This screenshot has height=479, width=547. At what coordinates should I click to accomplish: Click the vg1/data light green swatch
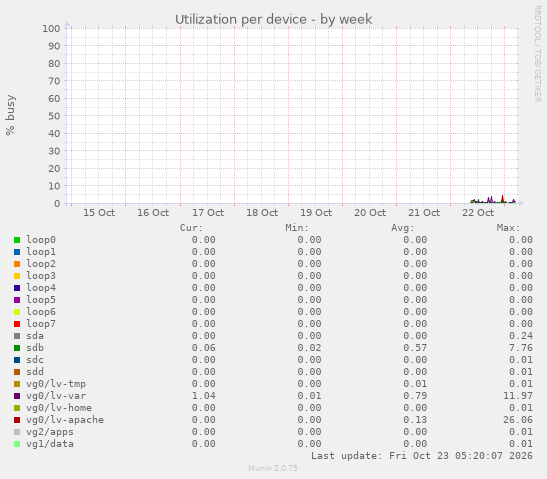click(x=17, y=444)
